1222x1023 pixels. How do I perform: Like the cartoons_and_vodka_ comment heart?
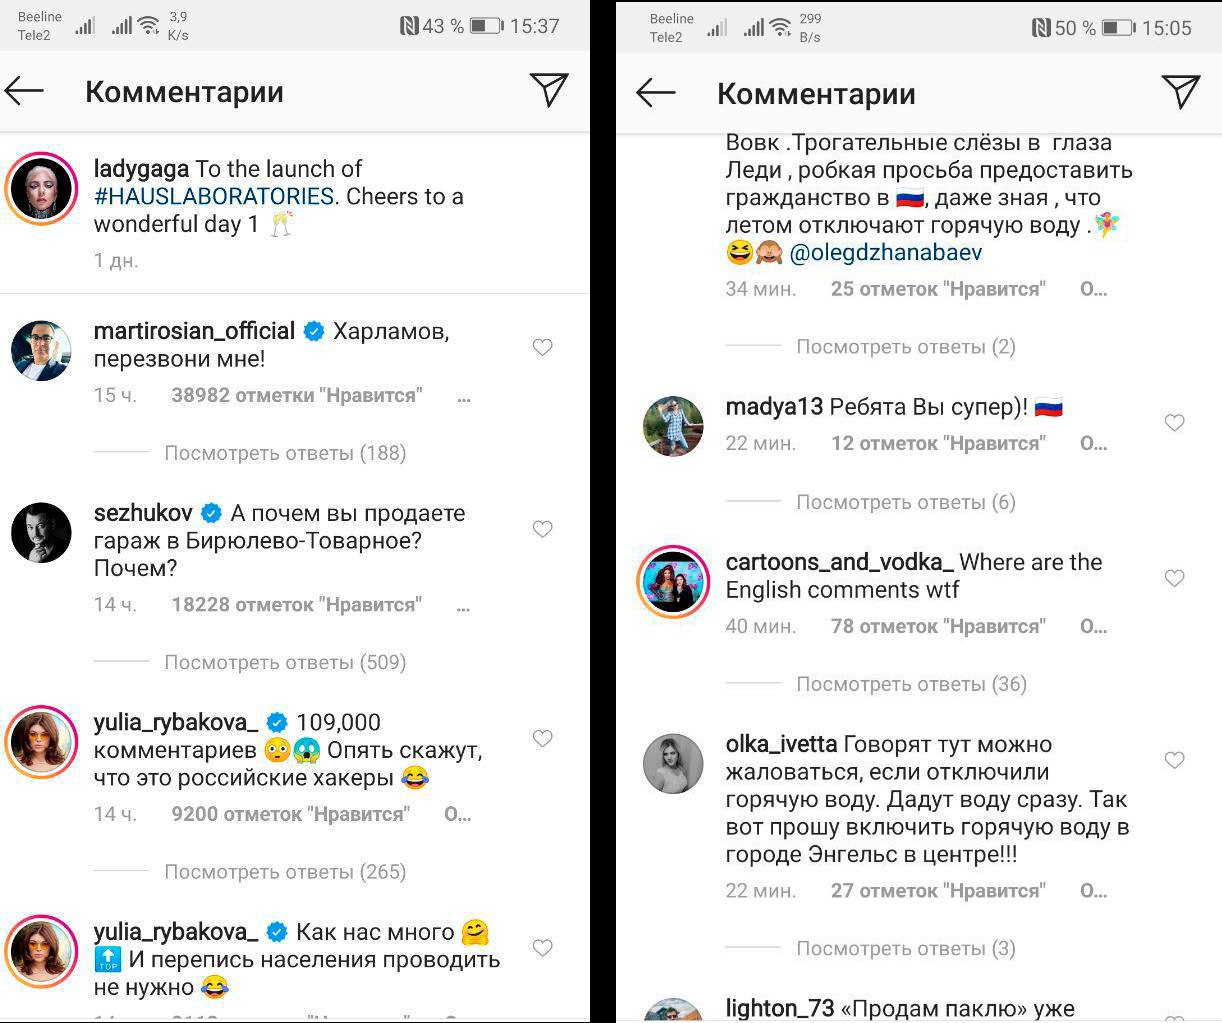pos(1175,578)
